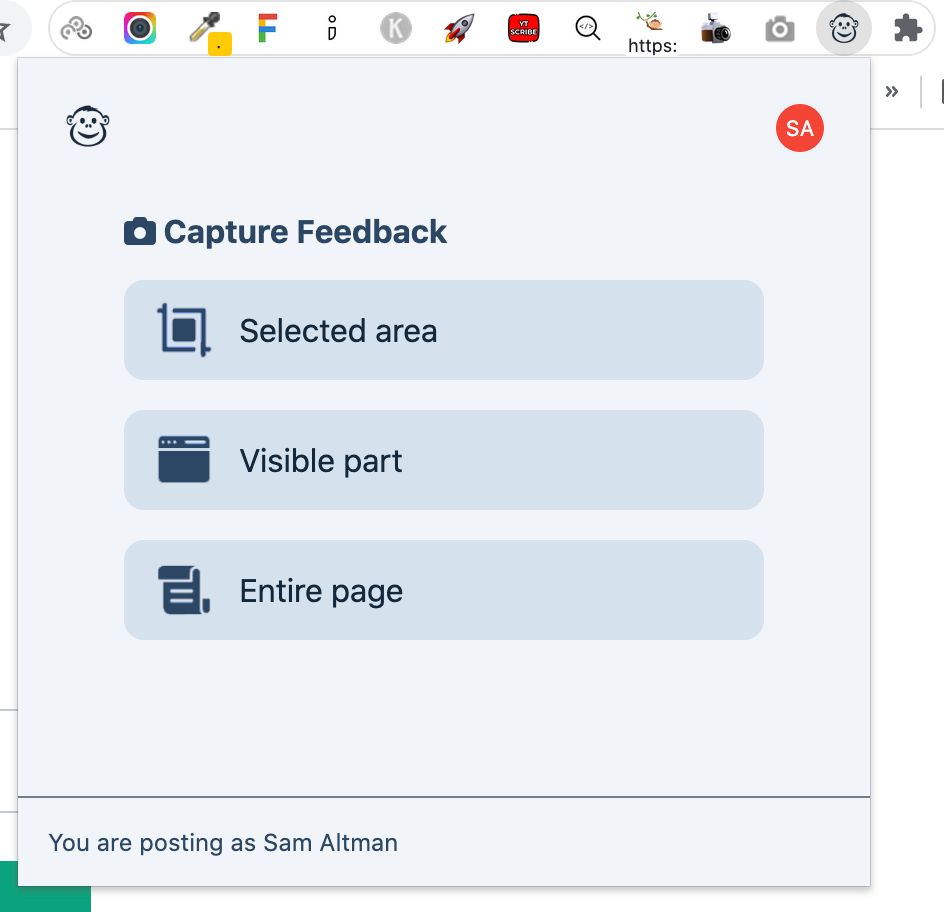The height and width of the screenshot is (912, 944).
Task: Select the eyedropper color picker extension
Action: (x=207, y=27)
